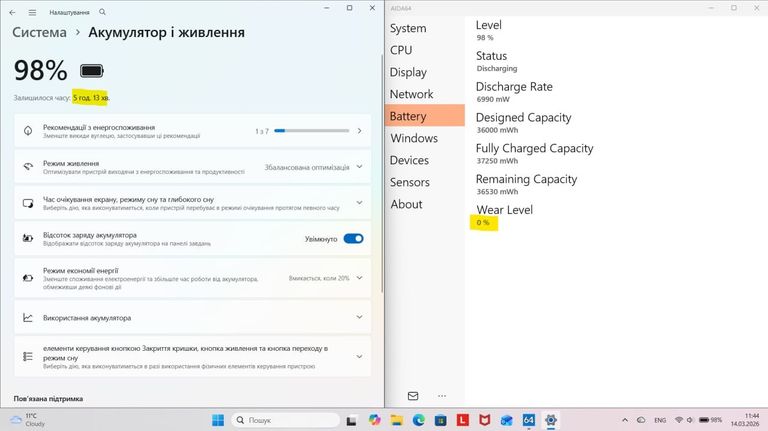Select Network in AIDA64 sidebar
Screen dimensions: 768x431
(x=411, y=94)
